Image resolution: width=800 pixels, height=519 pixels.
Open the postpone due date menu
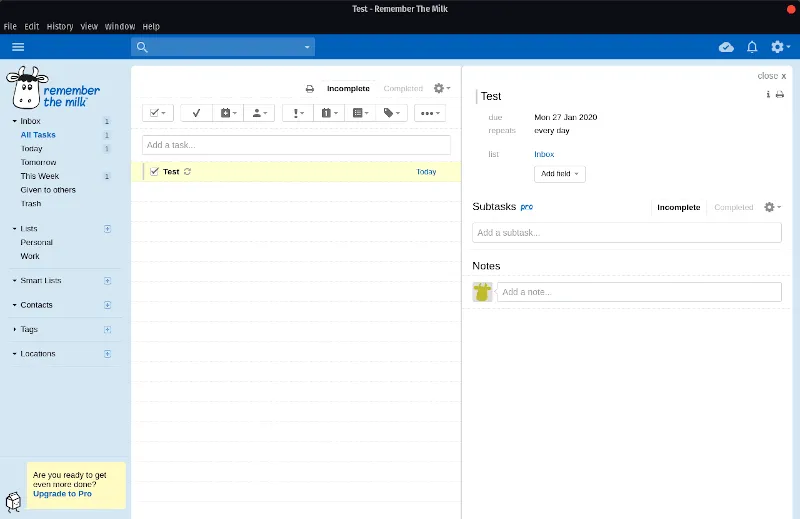[x=228, y=113]
